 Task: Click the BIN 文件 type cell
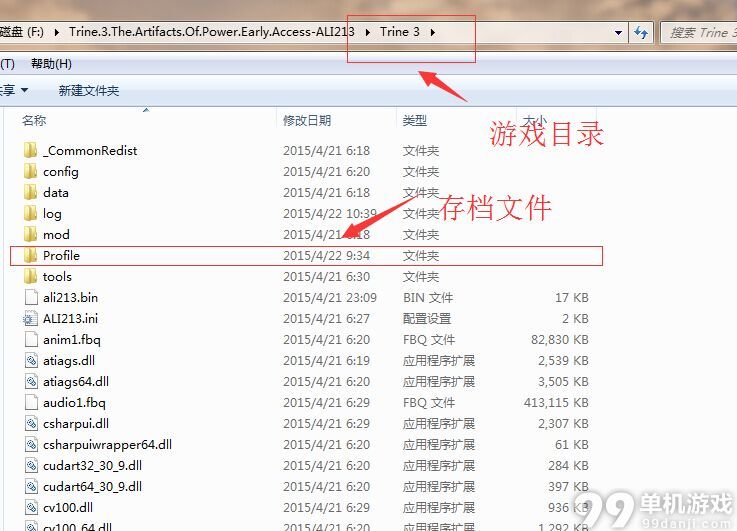(x=428, y=297)
